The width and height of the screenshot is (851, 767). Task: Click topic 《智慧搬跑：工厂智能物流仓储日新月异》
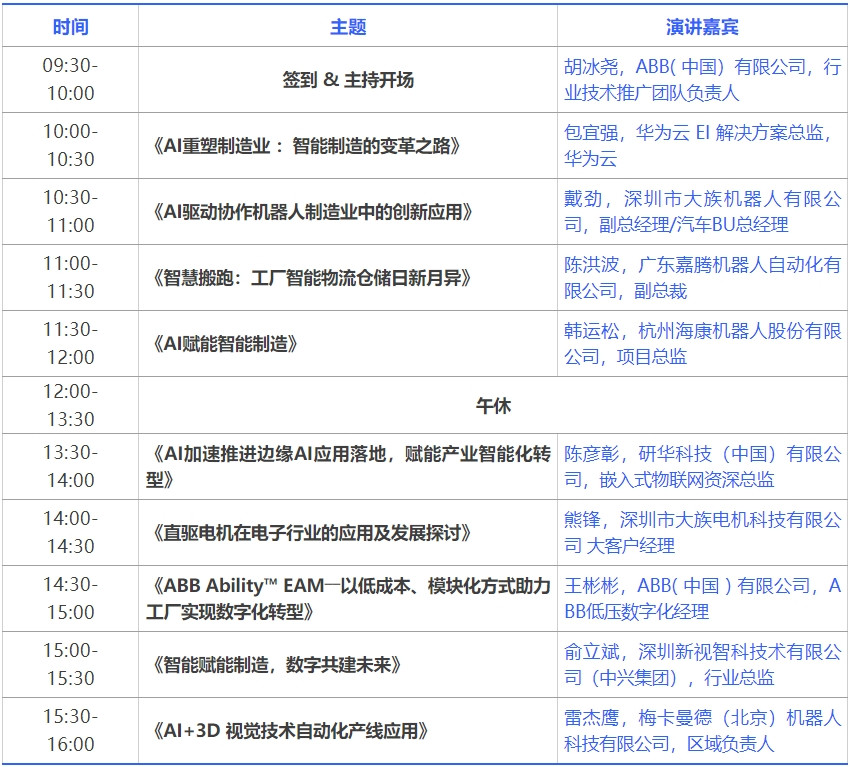(348, 277)
